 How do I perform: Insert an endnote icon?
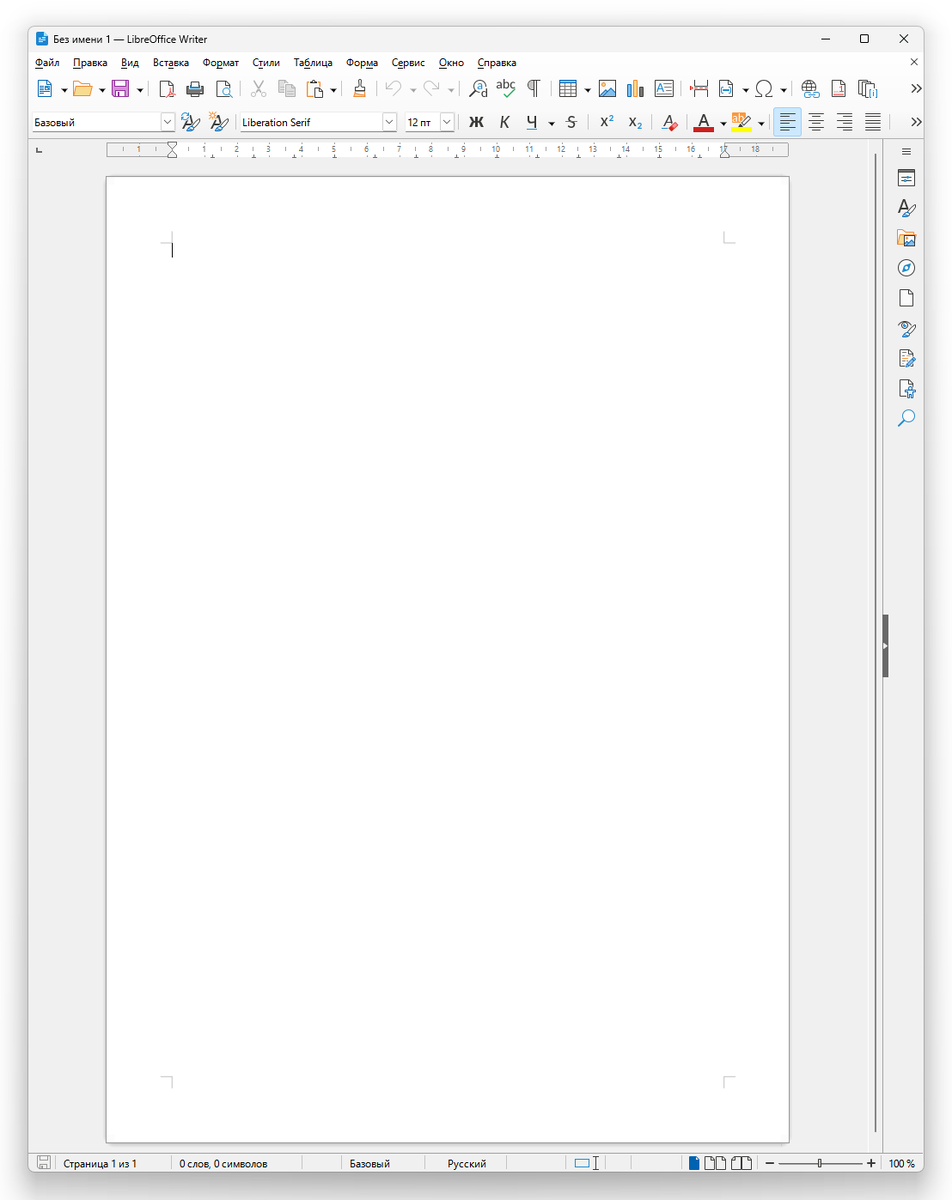867,89
